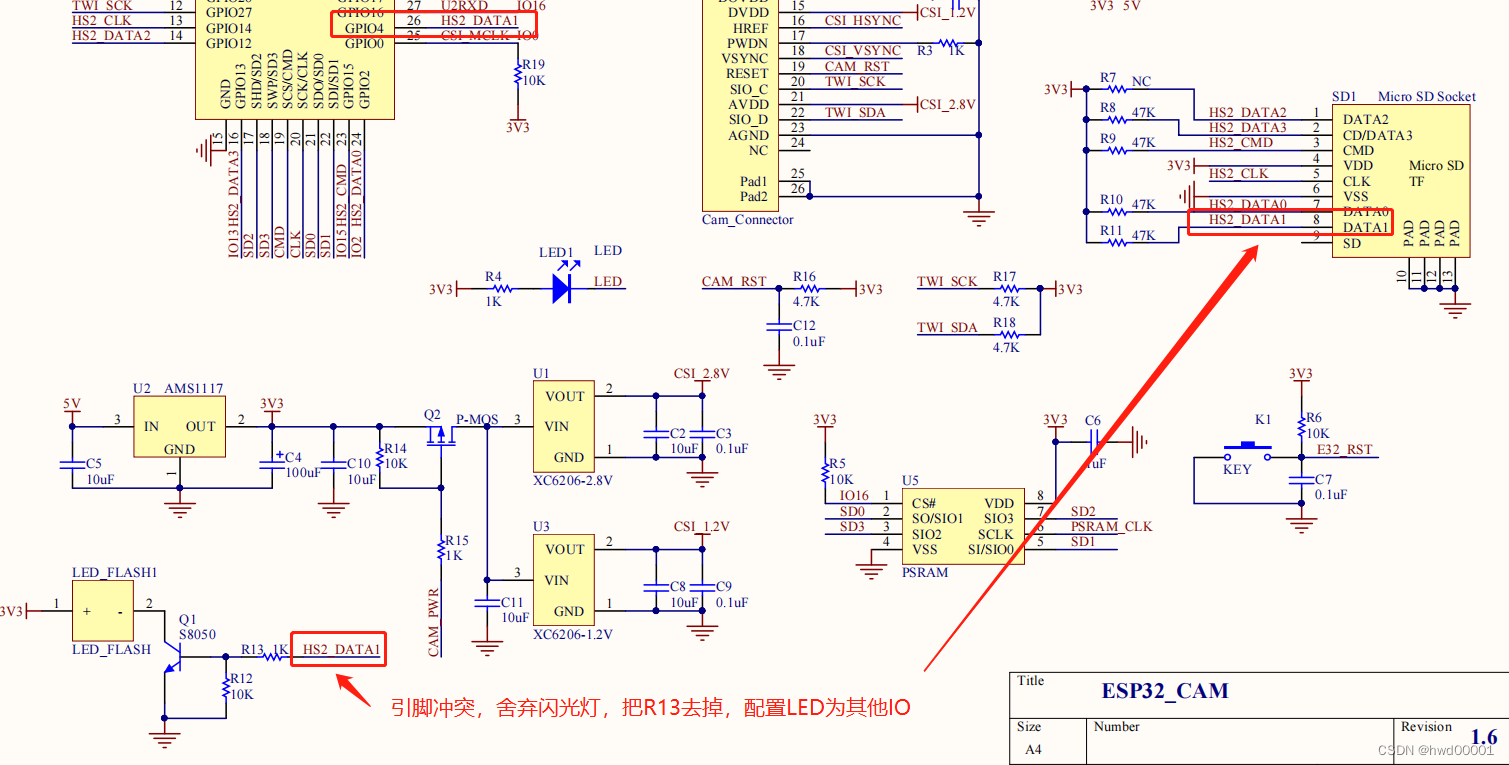Click the SCLK pin name on PSRAM

coord(996,534)
